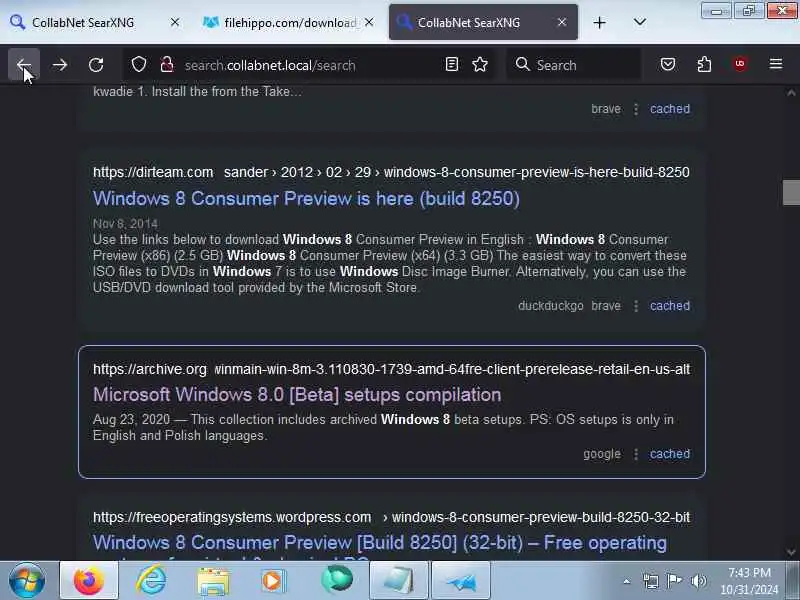The image size is (800, 600).
Task: Open the uBlock Origin extension icon
Action: pyautogui.click(x=740, y=64)
